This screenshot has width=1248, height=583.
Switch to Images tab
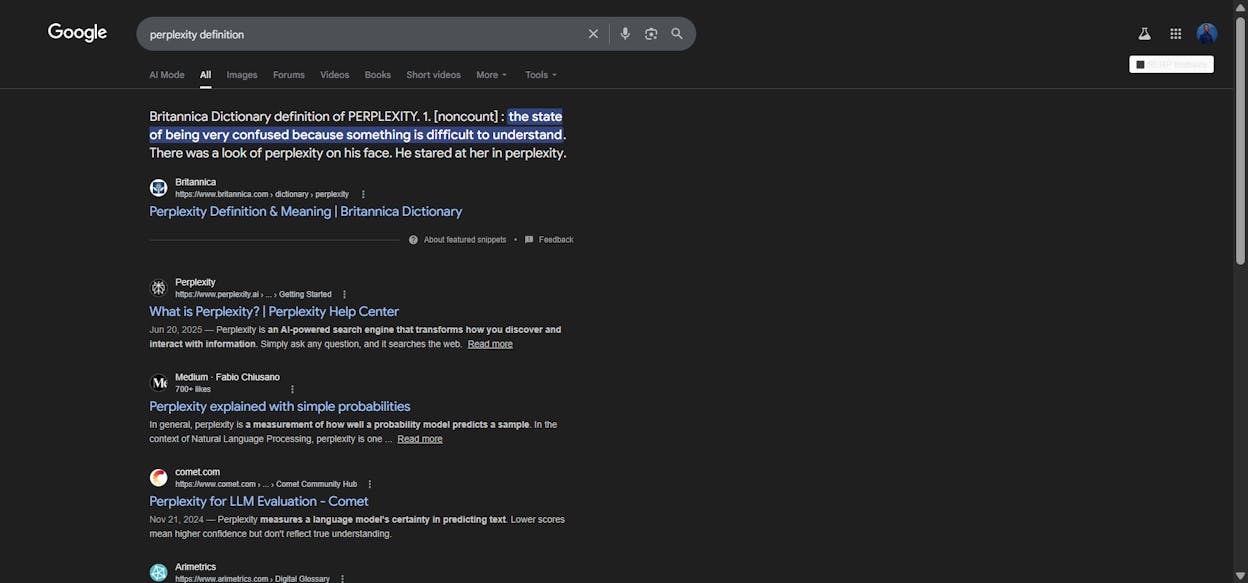pos(242,75)
